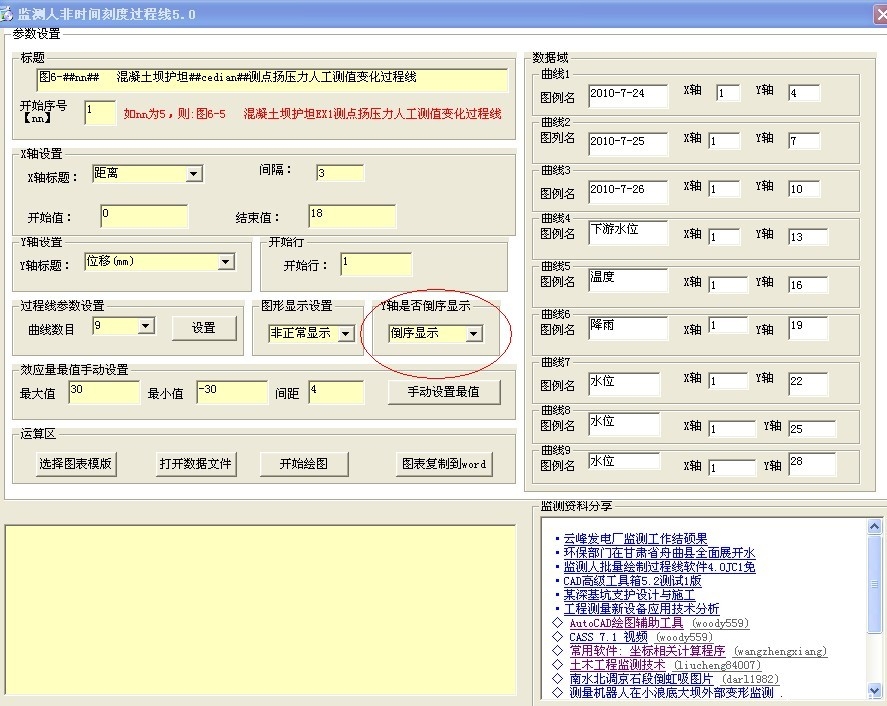The height and width of the screenshot is (706, 887).
Task: Expand the 曲线数目 dropdown showing 9
Action: coord(146,326)
